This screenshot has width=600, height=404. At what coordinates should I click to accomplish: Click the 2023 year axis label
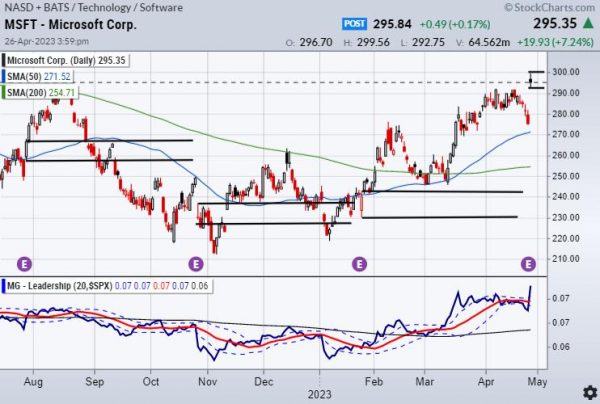tap(320, 394)
